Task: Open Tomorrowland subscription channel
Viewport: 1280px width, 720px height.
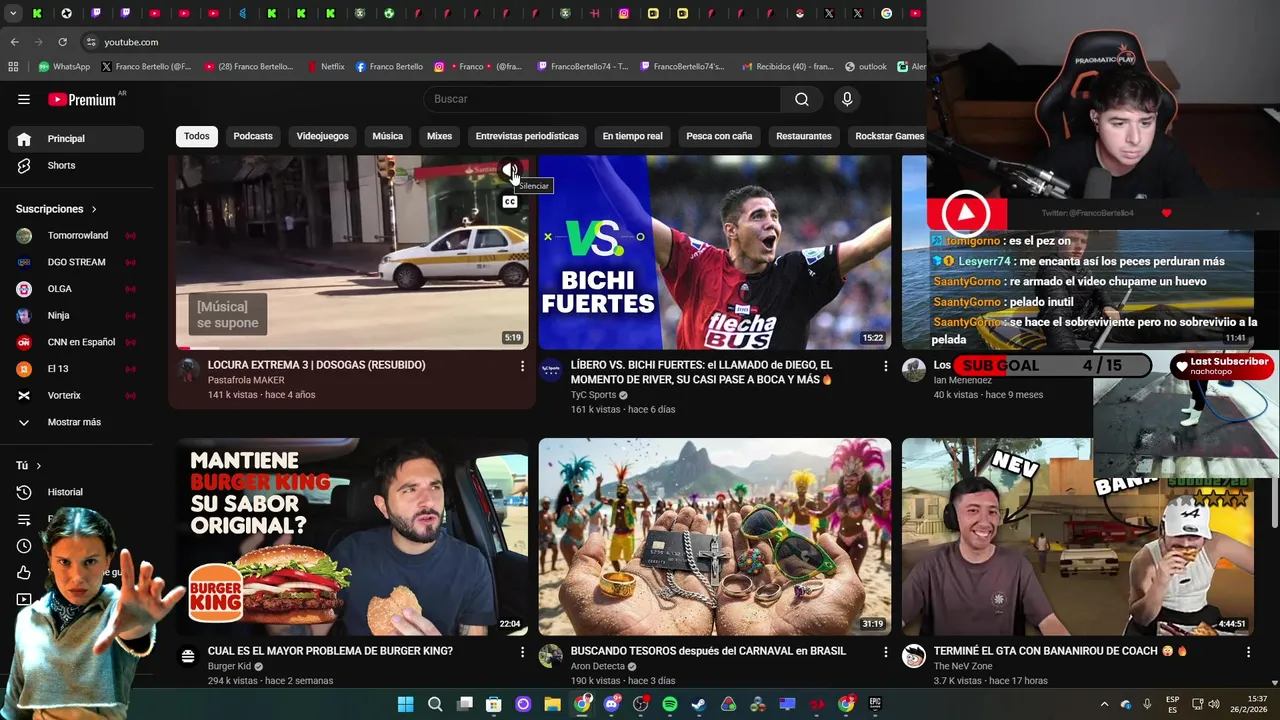Action: (76, 235)
